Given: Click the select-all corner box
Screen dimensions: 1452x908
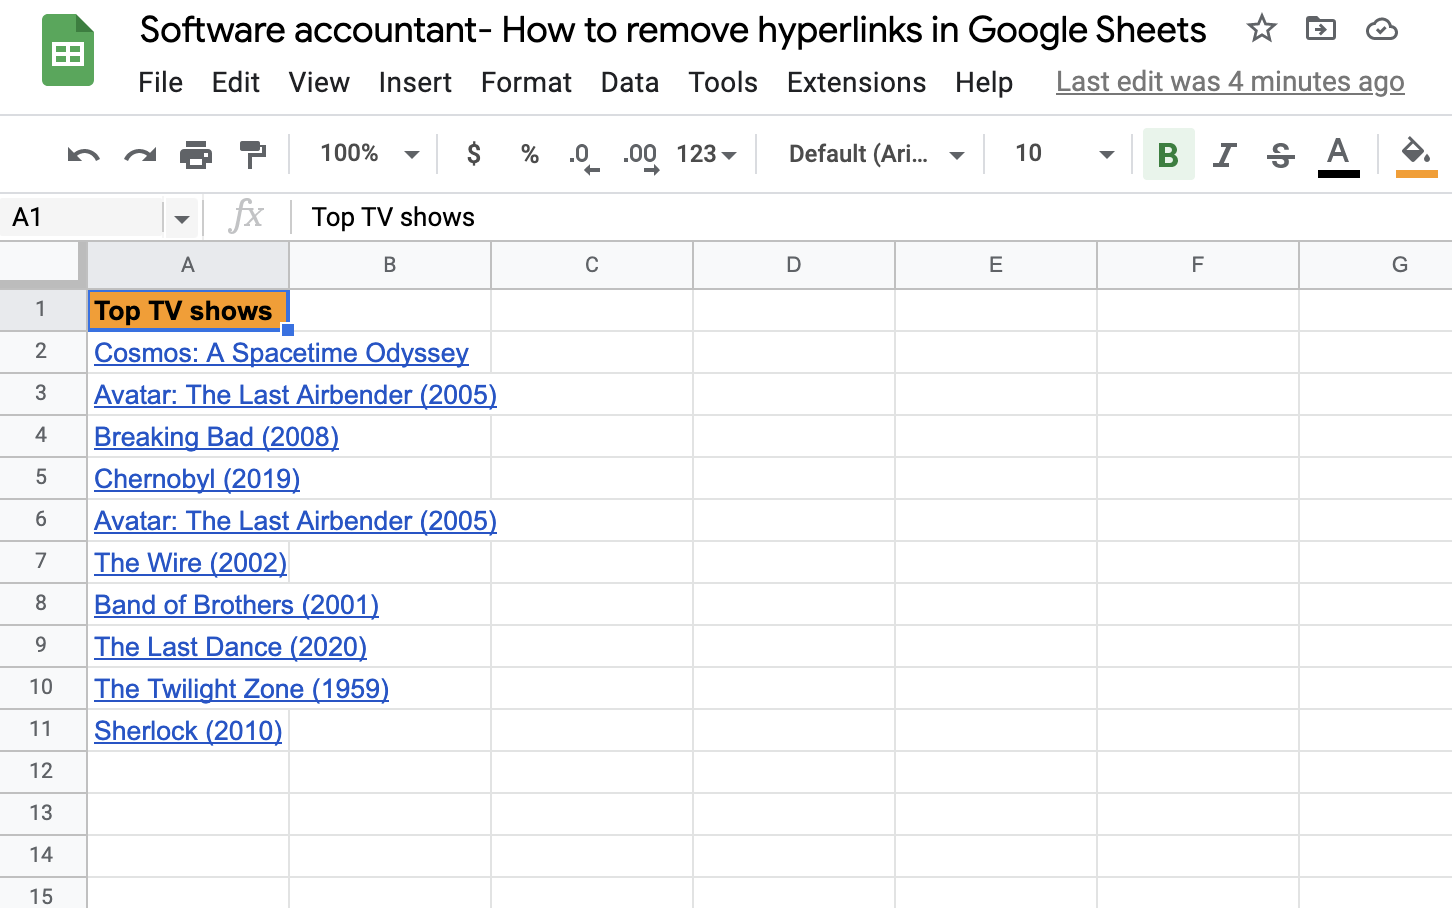Looking at the screenshot, I should tap(41, 263).
